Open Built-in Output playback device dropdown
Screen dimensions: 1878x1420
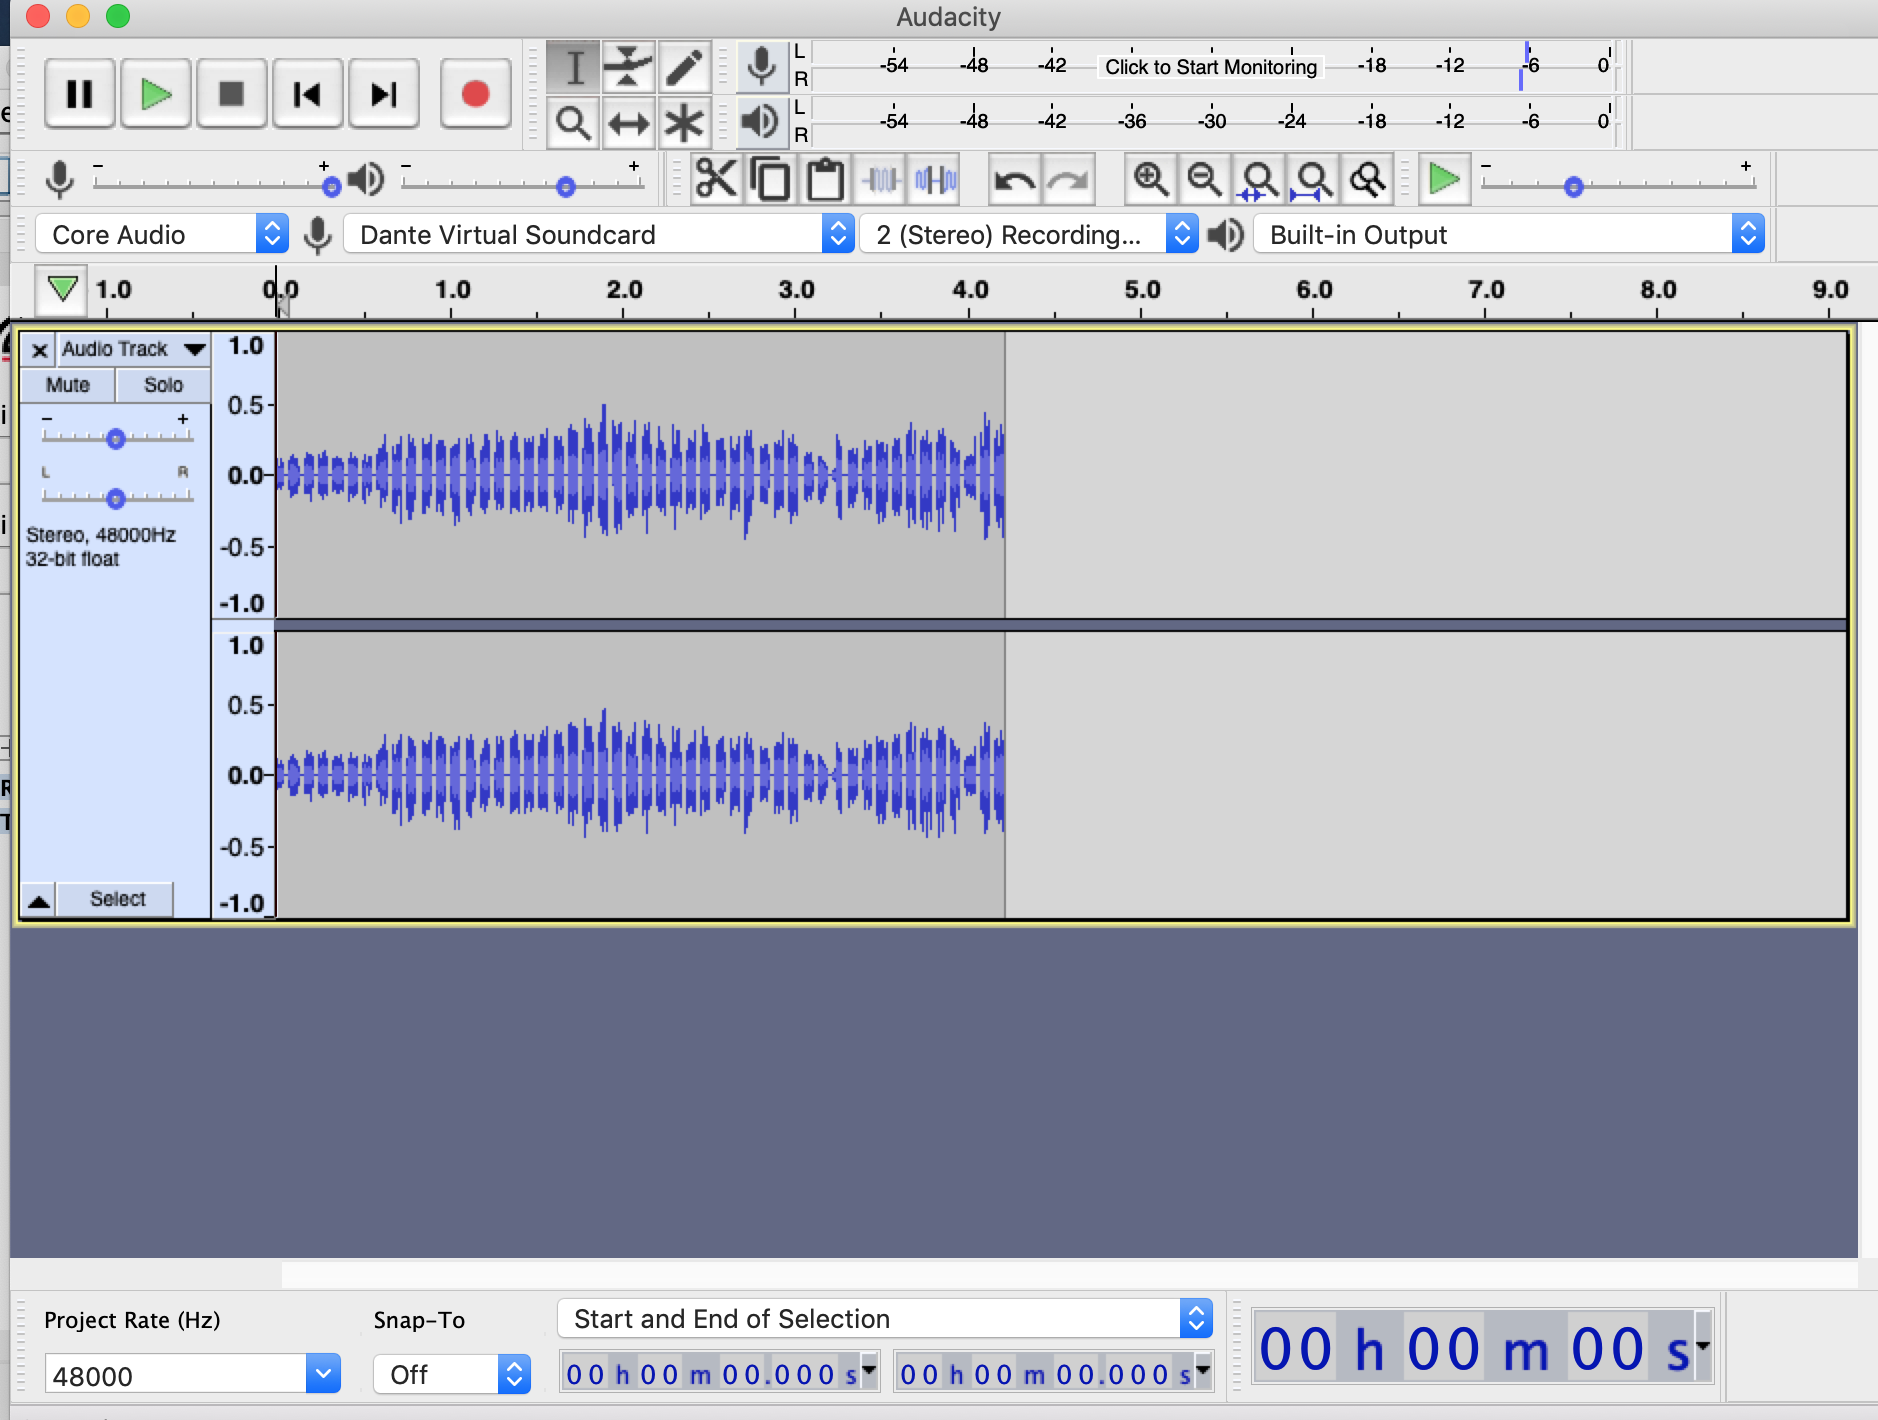1508,234
